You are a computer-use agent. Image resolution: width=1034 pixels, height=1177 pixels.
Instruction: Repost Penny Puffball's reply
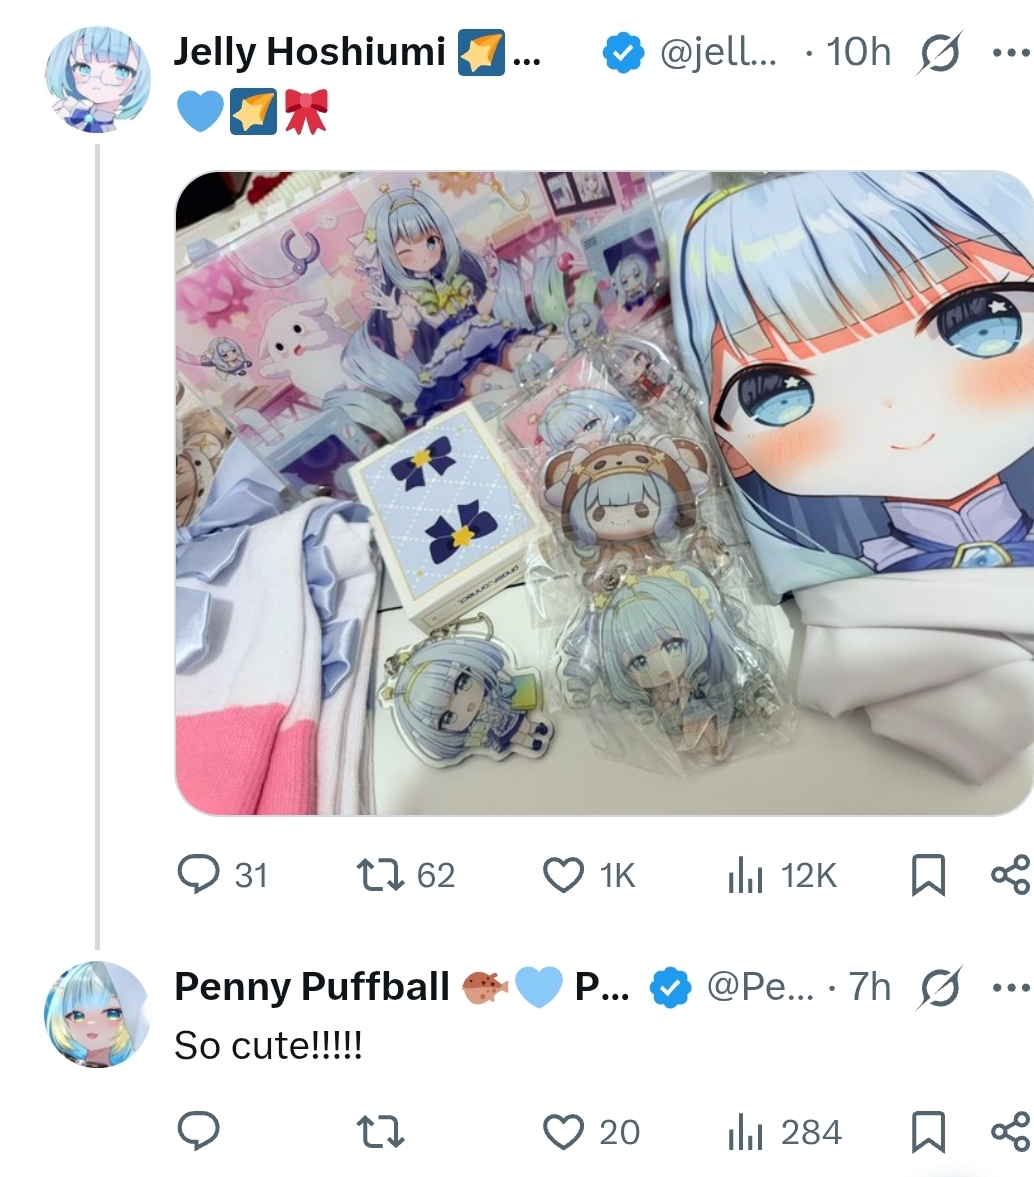click(x=379, y=1132)
